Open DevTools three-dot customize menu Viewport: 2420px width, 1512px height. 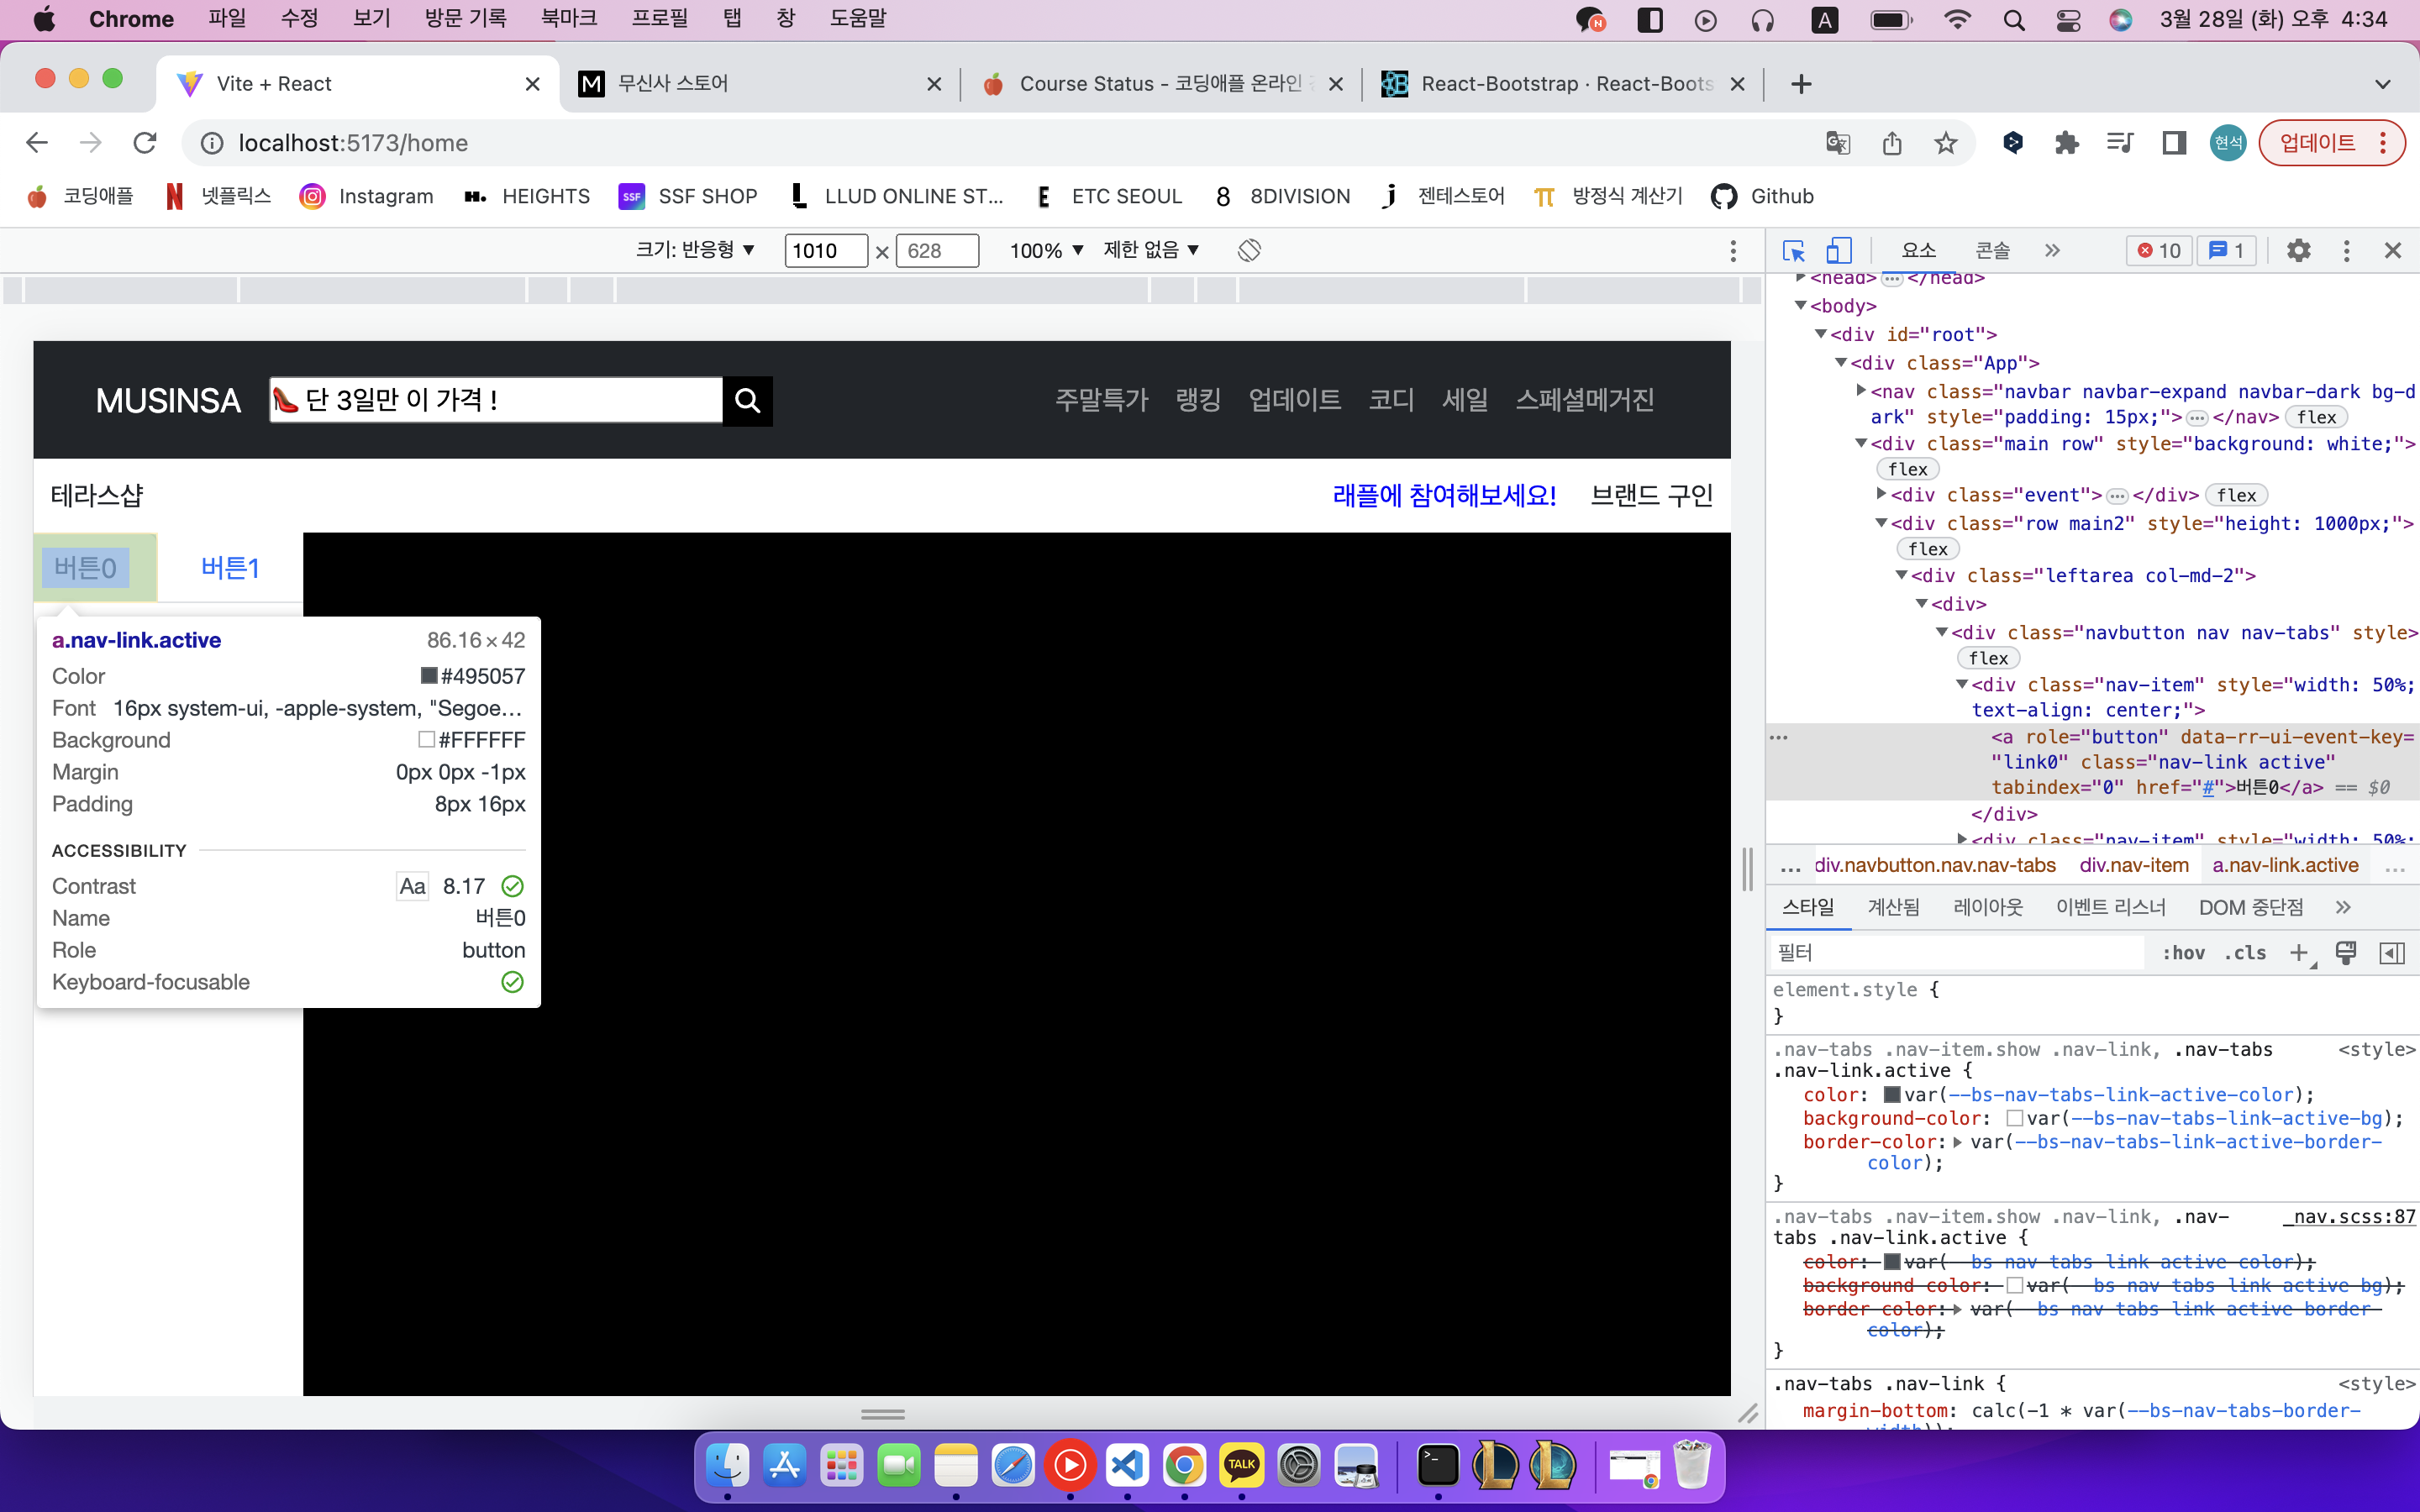point(2346,251)
